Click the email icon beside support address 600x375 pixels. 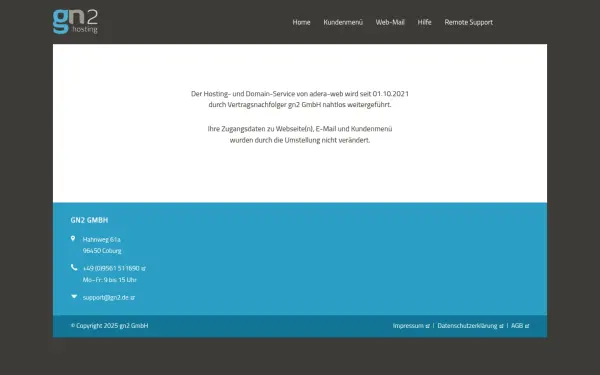tap(74, 297)
